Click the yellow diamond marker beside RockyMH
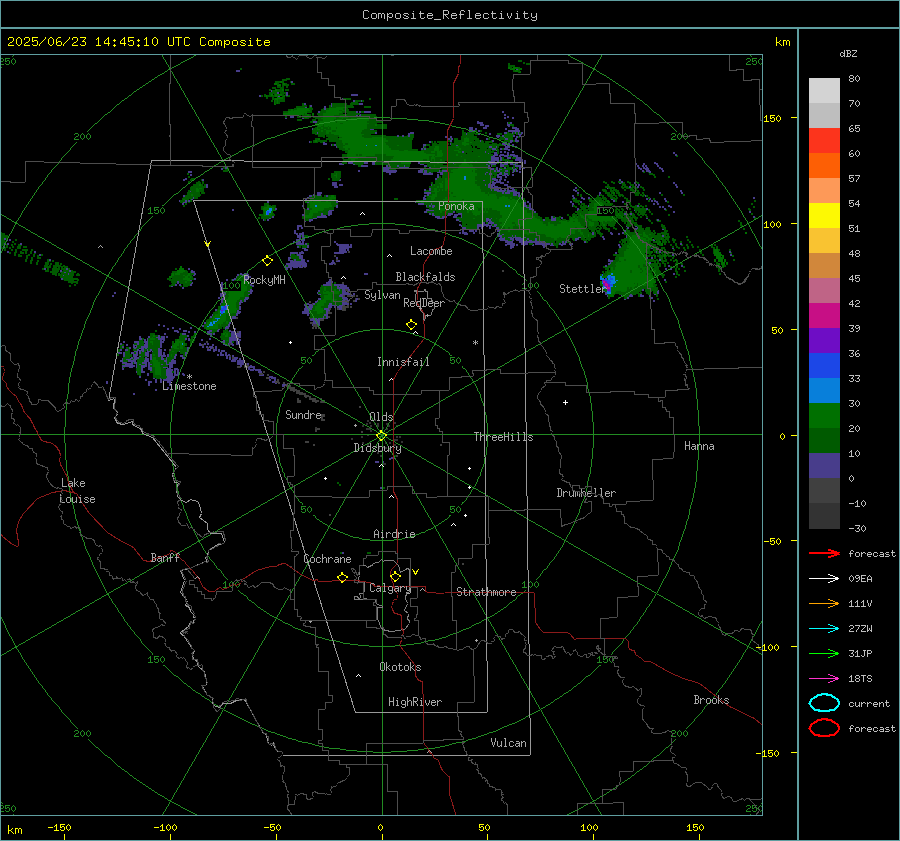The width and height of the screenshot is (900, 841). coord(267,261)
